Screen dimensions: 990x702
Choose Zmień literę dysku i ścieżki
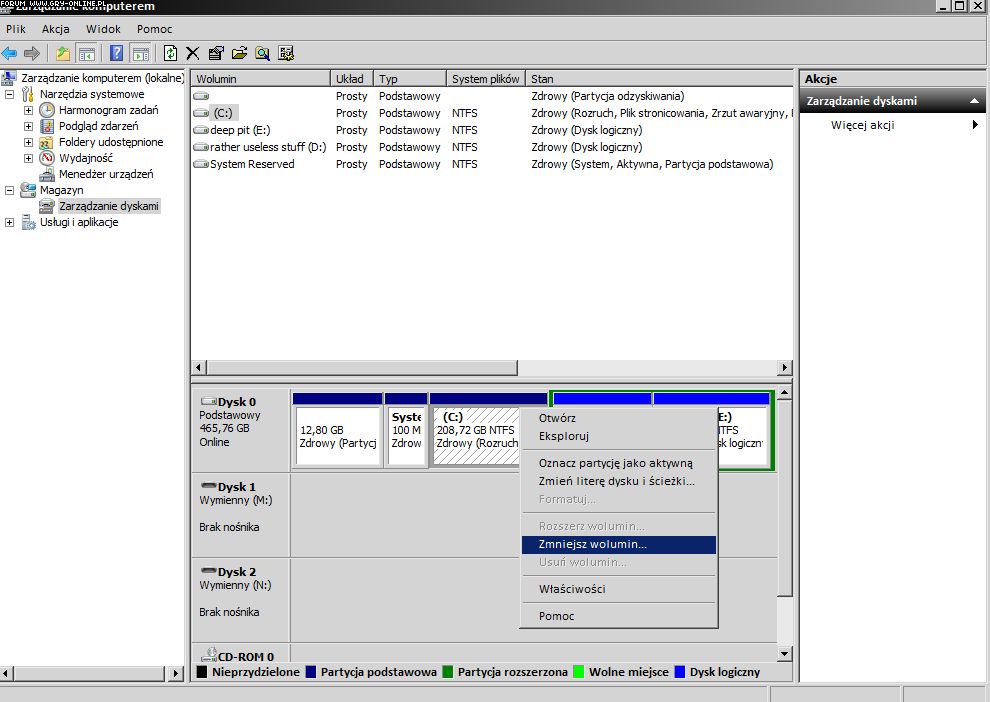tap(619, 481)
